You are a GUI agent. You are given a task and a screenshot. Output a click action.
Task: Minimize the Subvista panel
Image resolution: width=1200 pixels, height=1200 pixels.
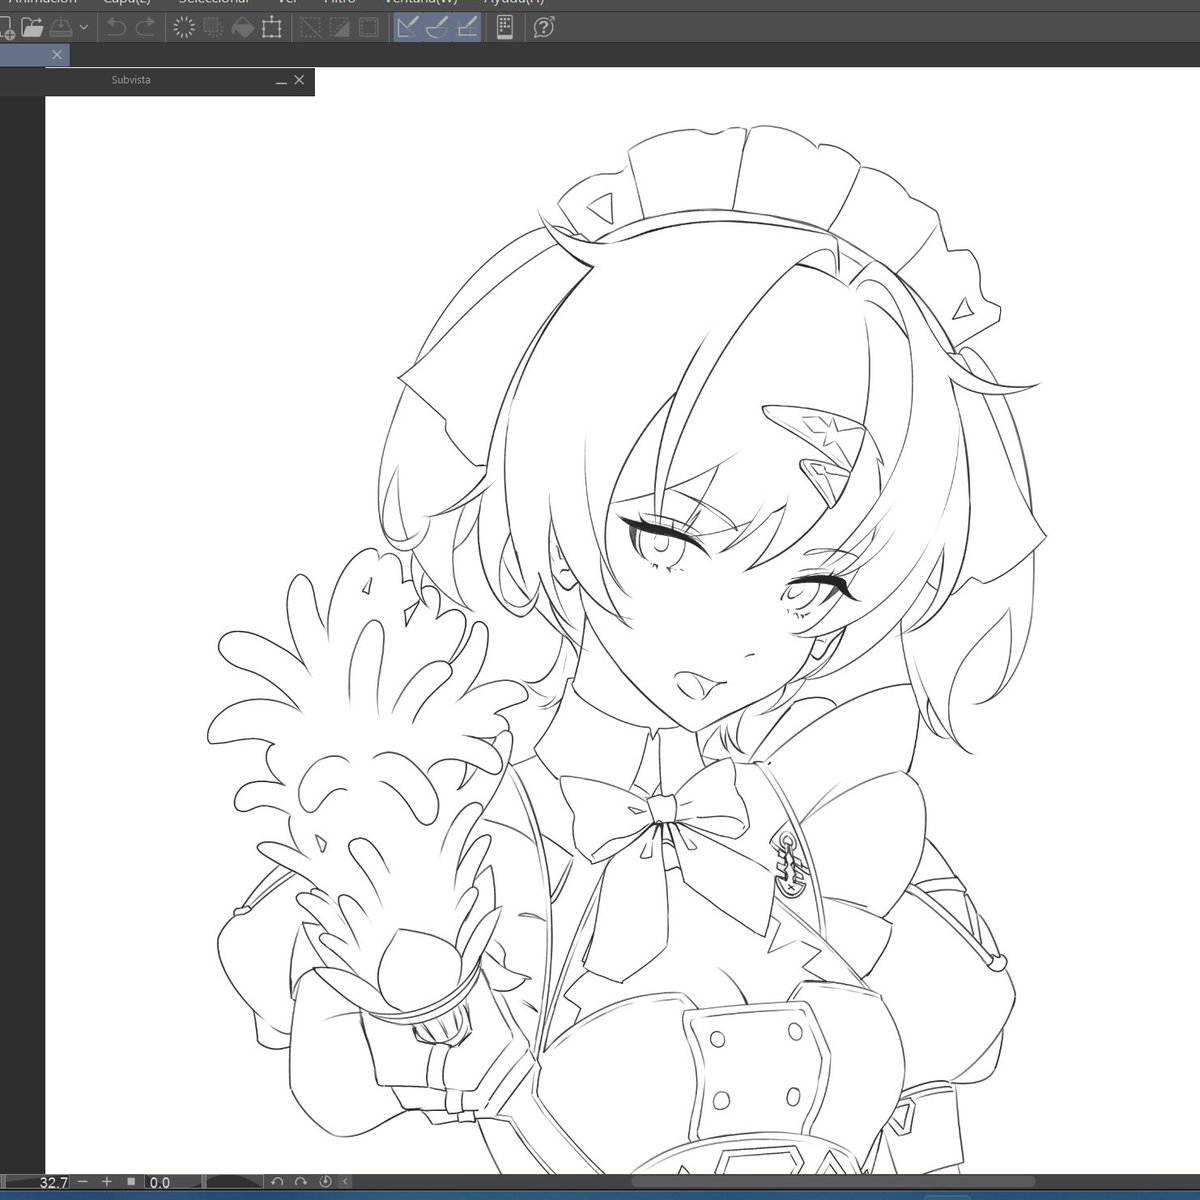[x=282, y=81]
